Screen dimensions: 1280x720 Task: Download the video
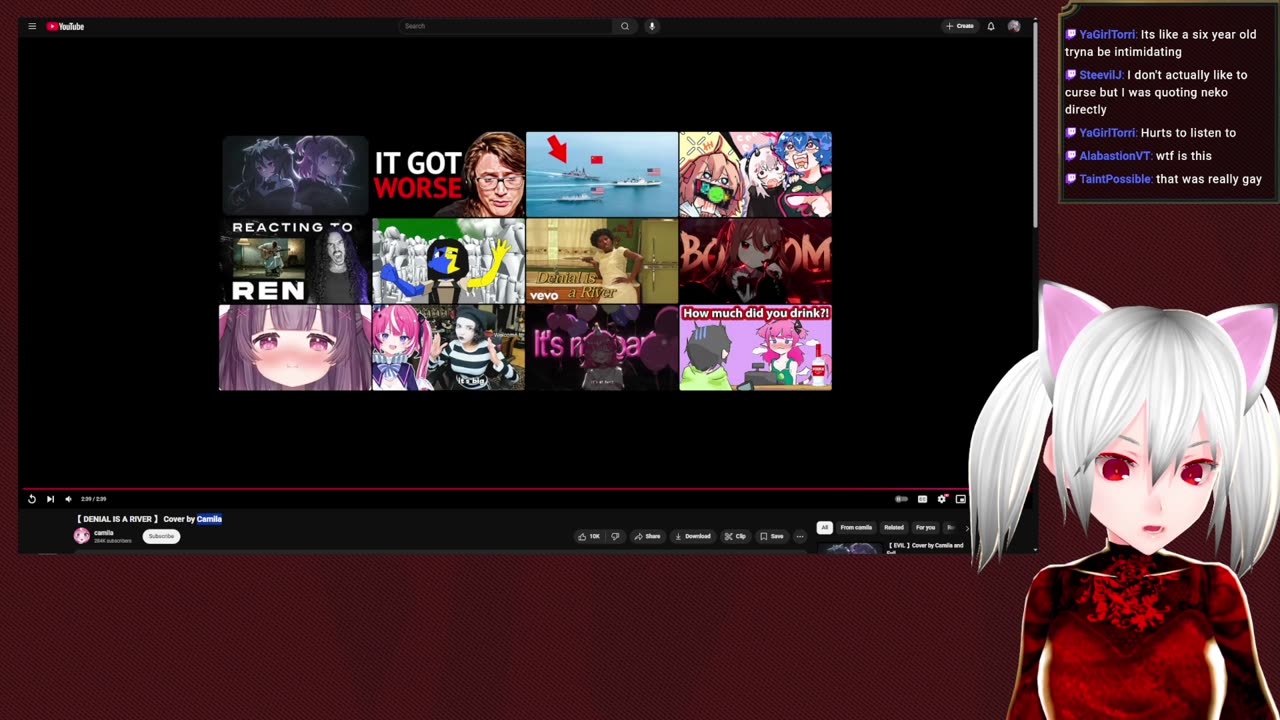[693, 536]
